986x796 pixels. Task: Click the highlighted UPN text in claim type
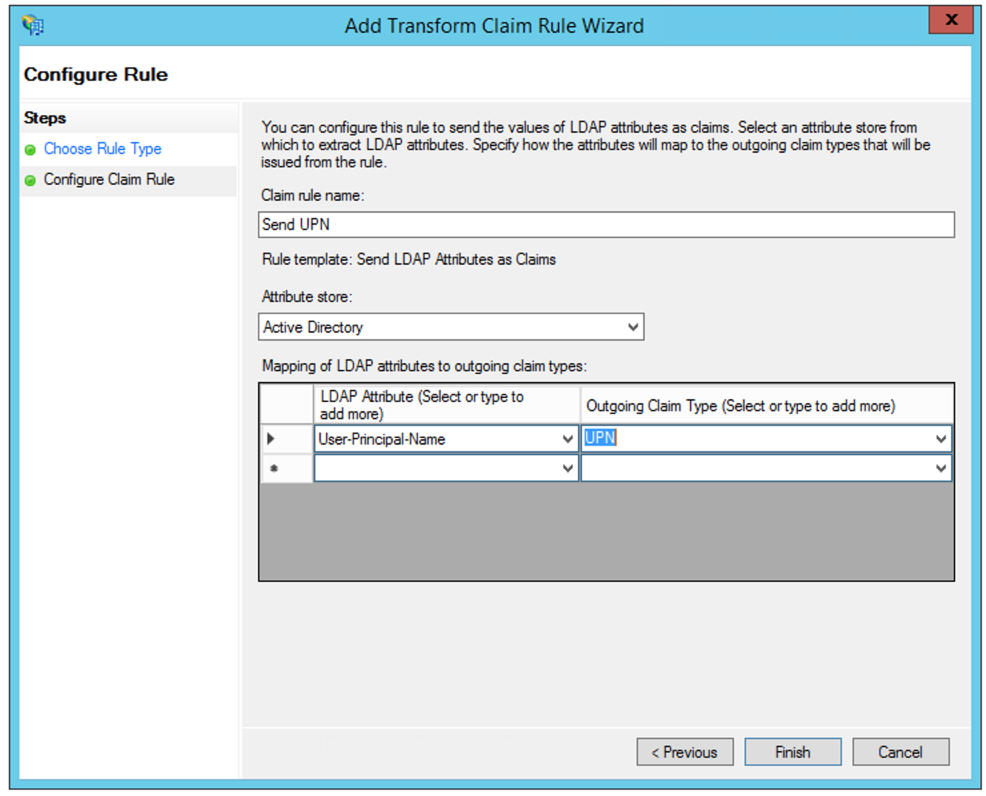pyautogui.click(x=600, y=438)
